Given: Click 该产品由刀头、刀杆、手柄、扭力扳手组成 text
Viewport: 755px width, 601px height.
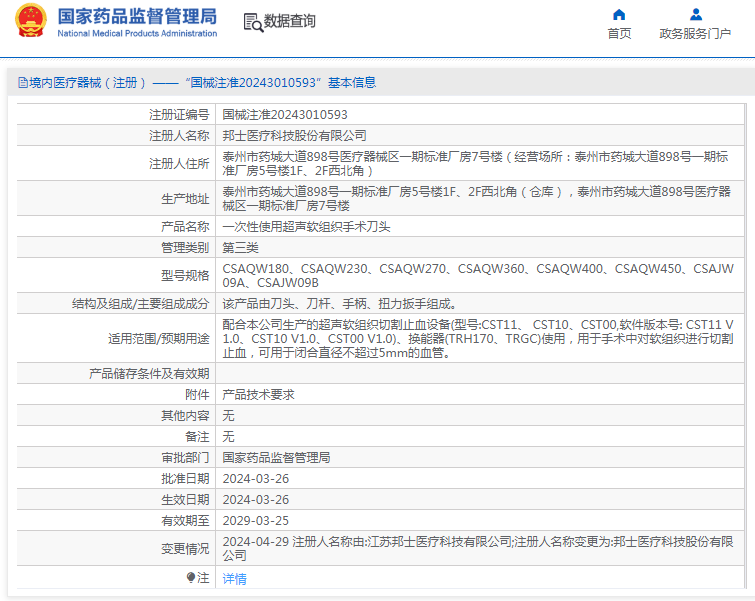Looking at the screenshot, I should [339, 304].
